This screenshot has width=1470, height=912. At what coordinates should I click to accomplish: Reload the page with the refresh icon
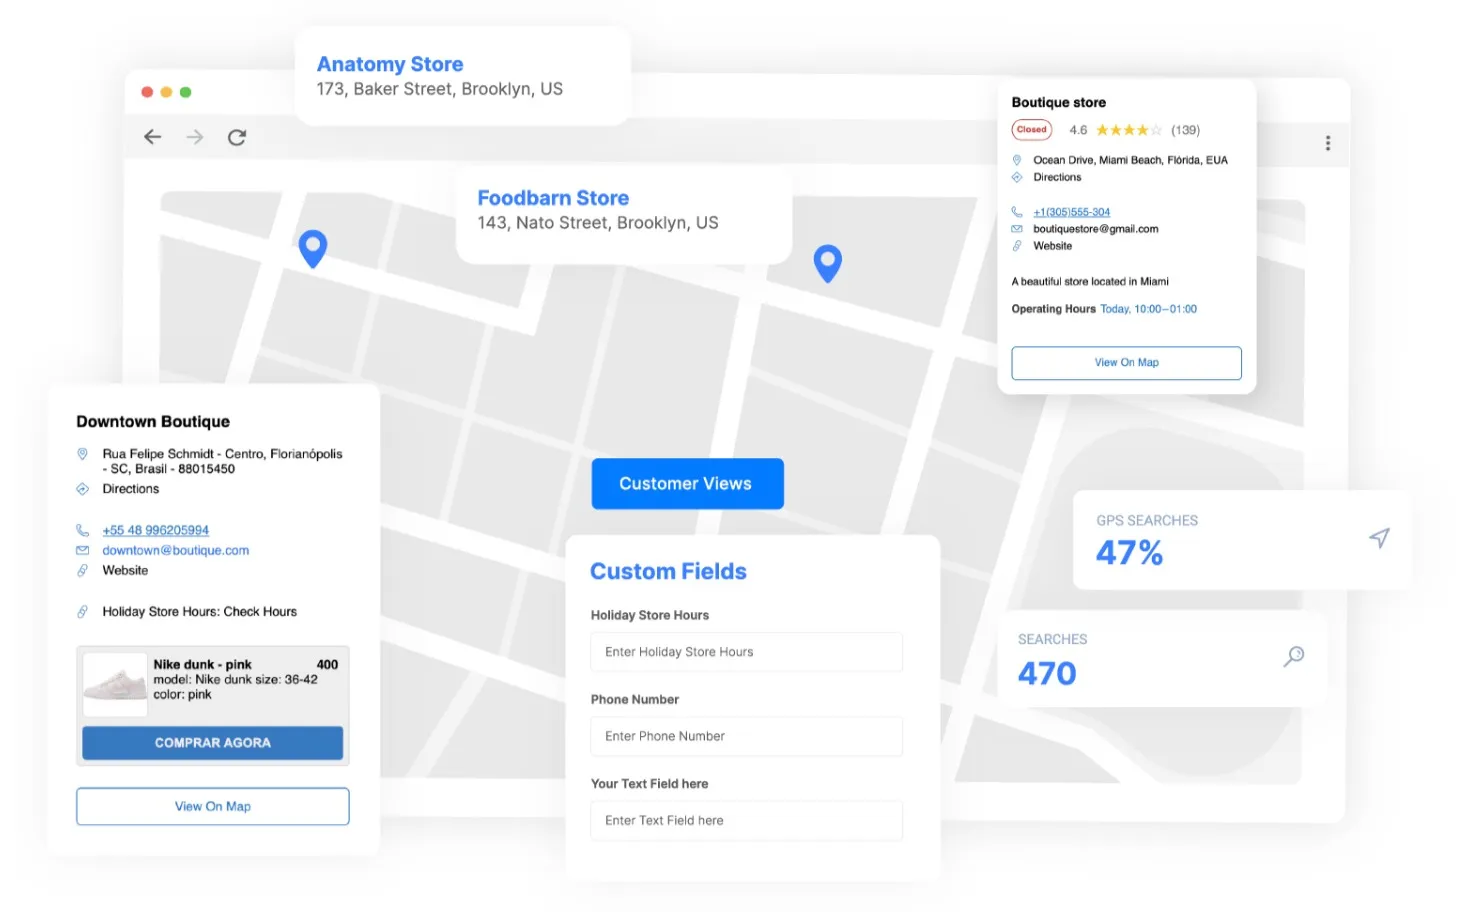(x=237, y=137)
